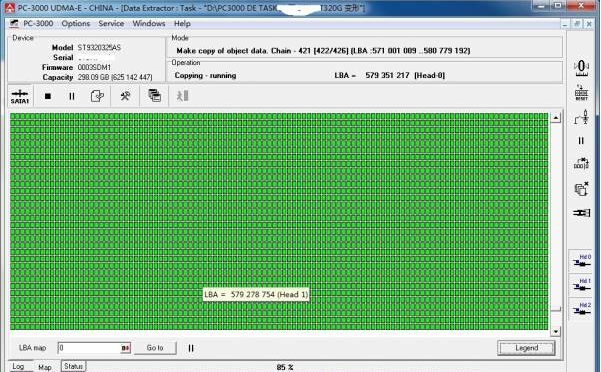Screen dimensions: 601x372
Task: Switch to the Log tab
Action: (18, 367)
